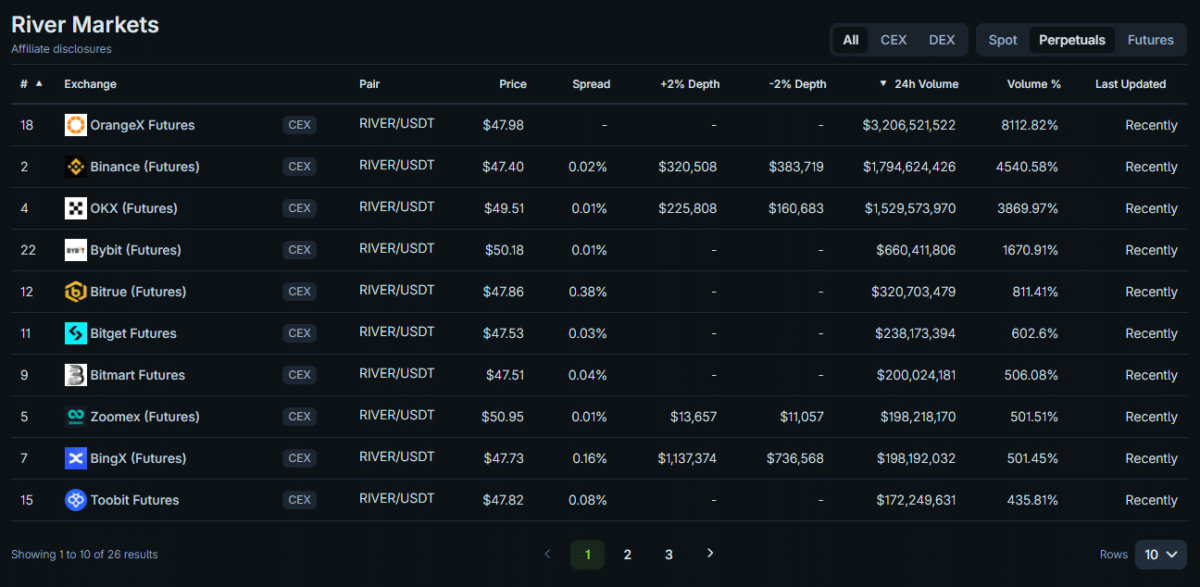This screenshot has height=587, width=1200.
Task: Click the Bybit exchange logo icon
Action: pyautogui.click(x=76, y=249)
